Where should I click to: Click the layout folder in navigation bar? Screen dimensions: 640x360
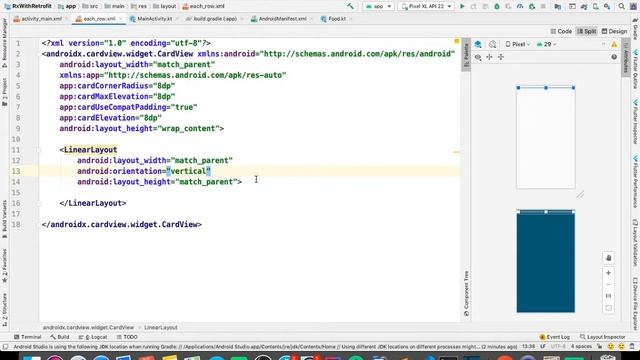click(164, 6)
